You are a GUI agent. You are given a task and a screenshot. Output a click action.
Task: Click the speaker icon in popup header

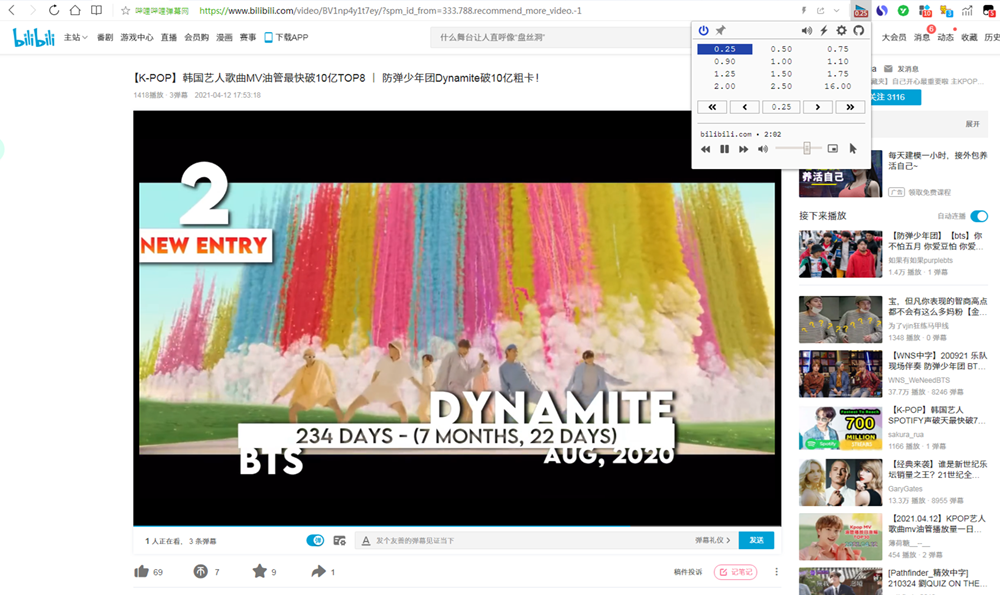click(x=807, y=31)
